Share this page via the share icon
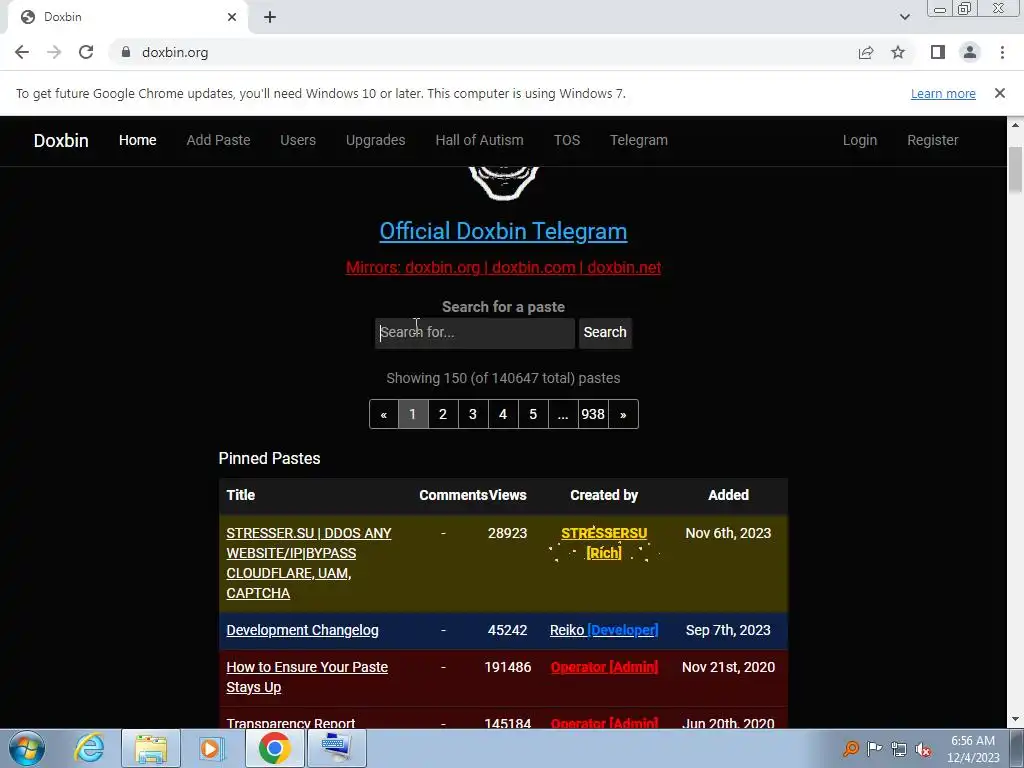Image resolution: width=1024 pixels, height=768 pixels. click(866, 52)
